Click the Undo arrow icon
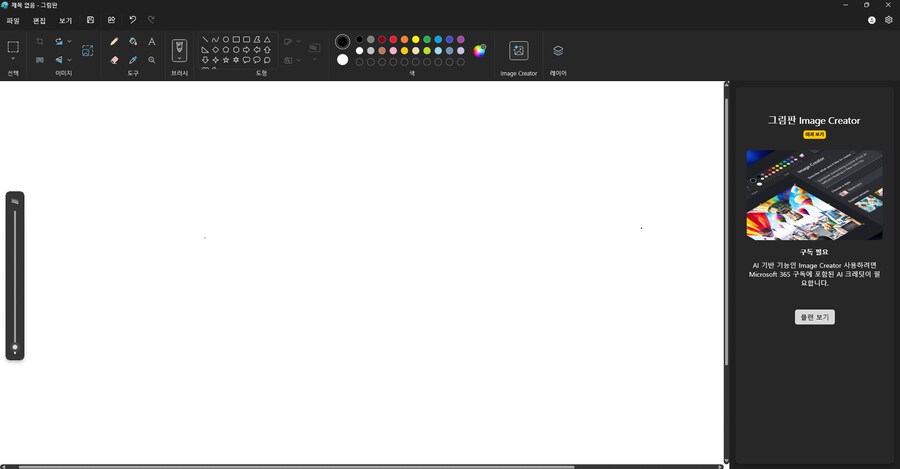 point(132,20)
